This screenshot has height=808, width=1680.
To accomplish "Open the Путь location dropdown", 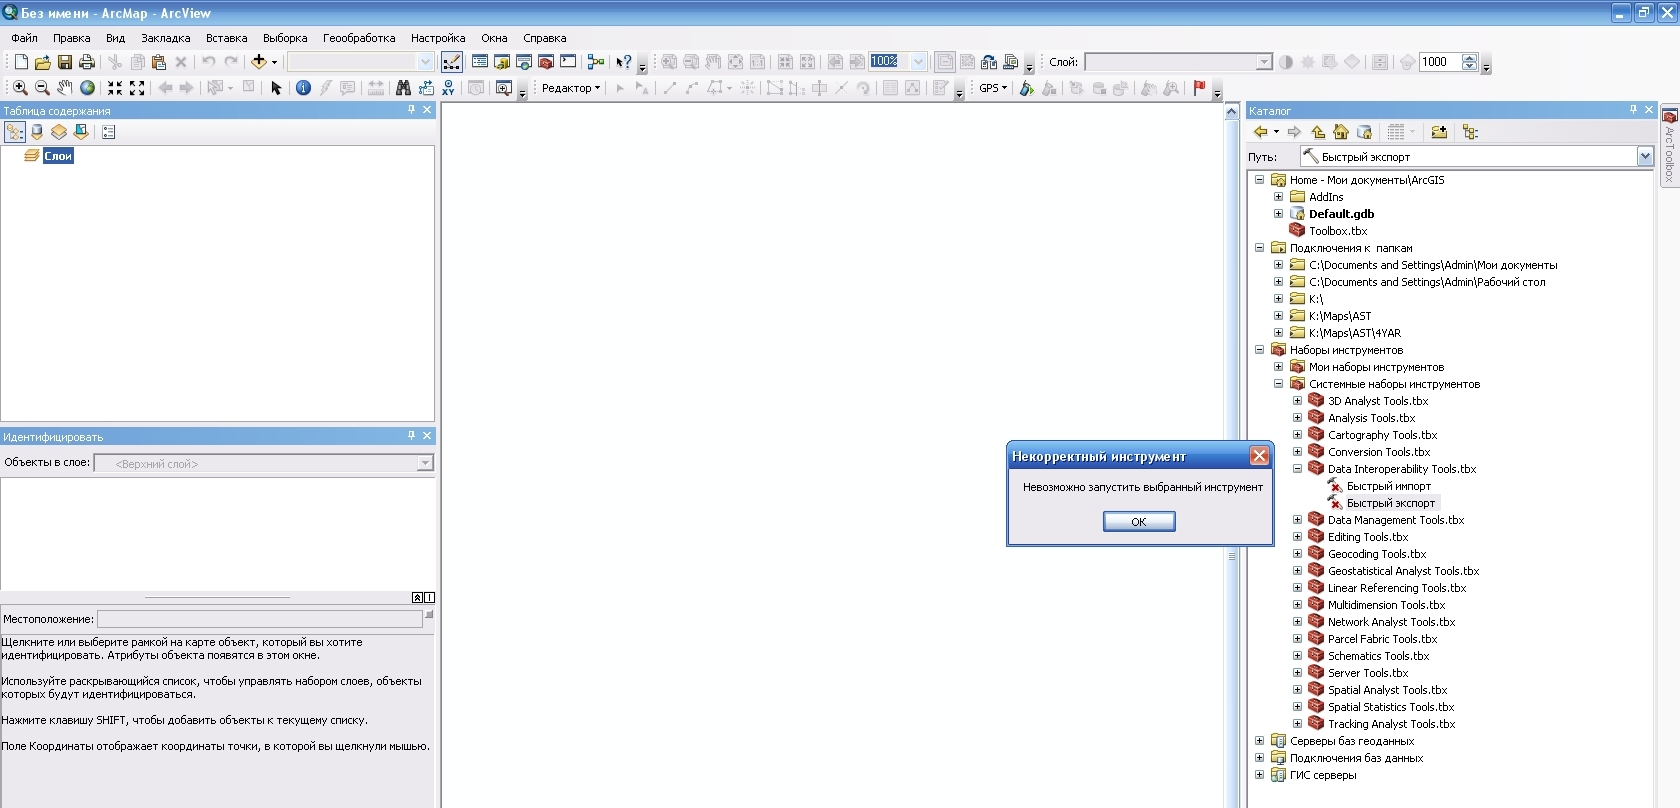I will tap(1645, 156).
